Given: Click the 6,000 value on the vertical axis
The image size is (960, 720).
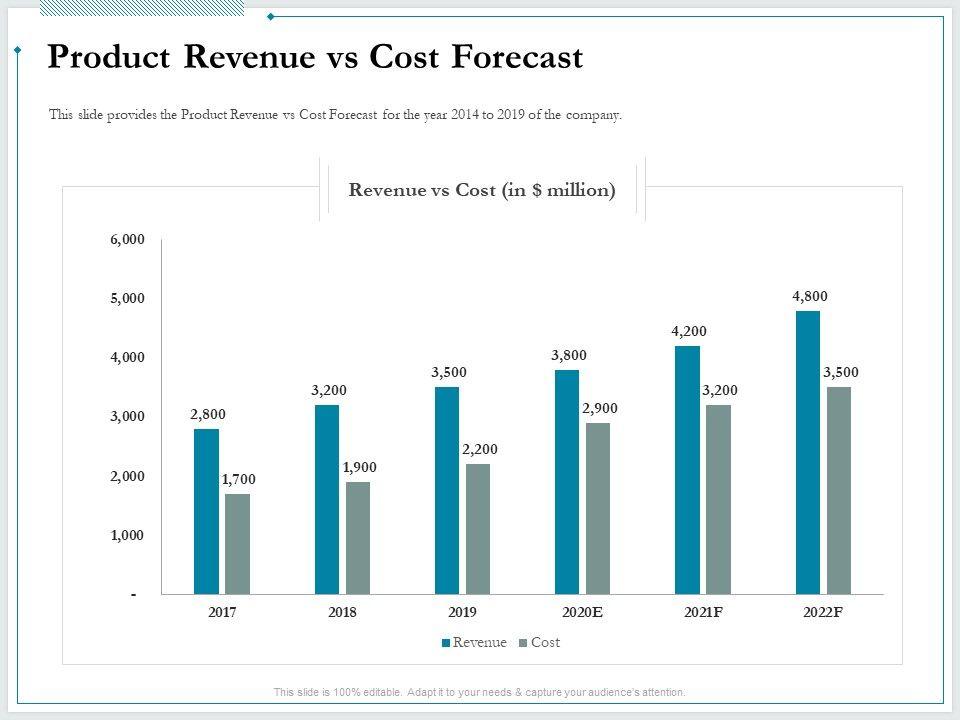Looking at the screenshot, I should point(127,239).
